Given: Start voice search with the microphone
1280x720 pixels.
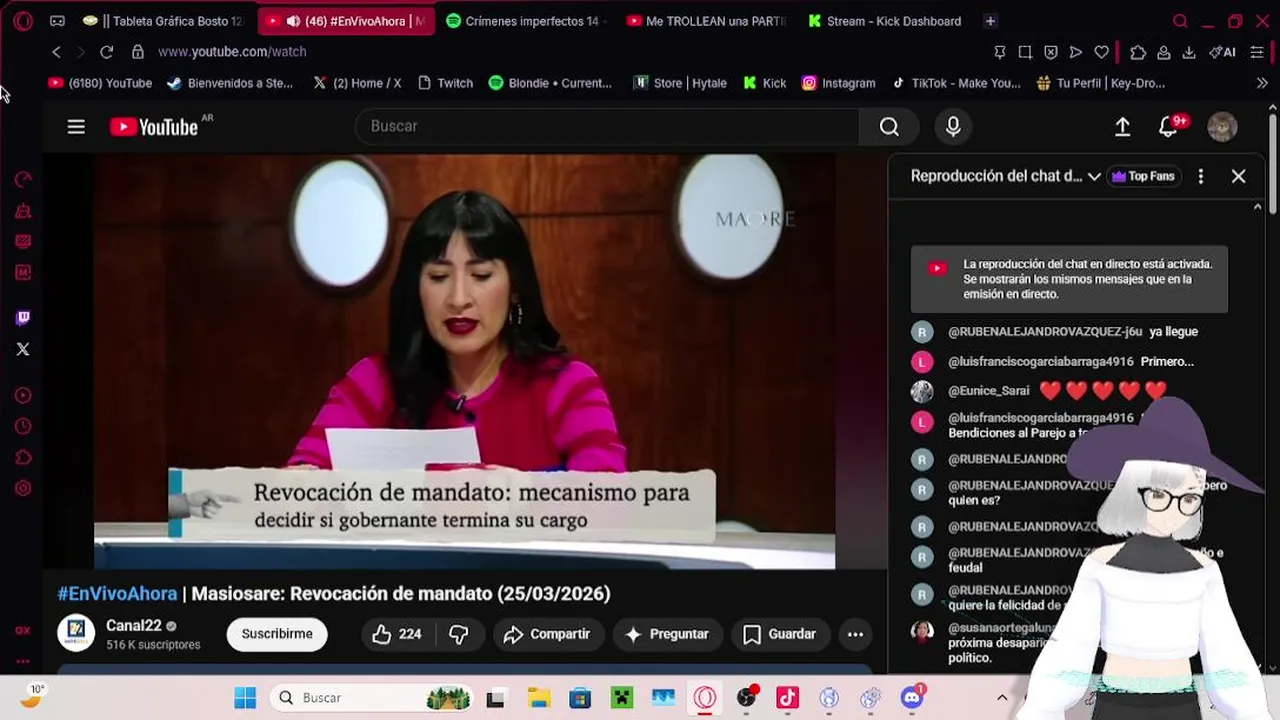Looking at the screenshot, I should (x=953, y=126).
